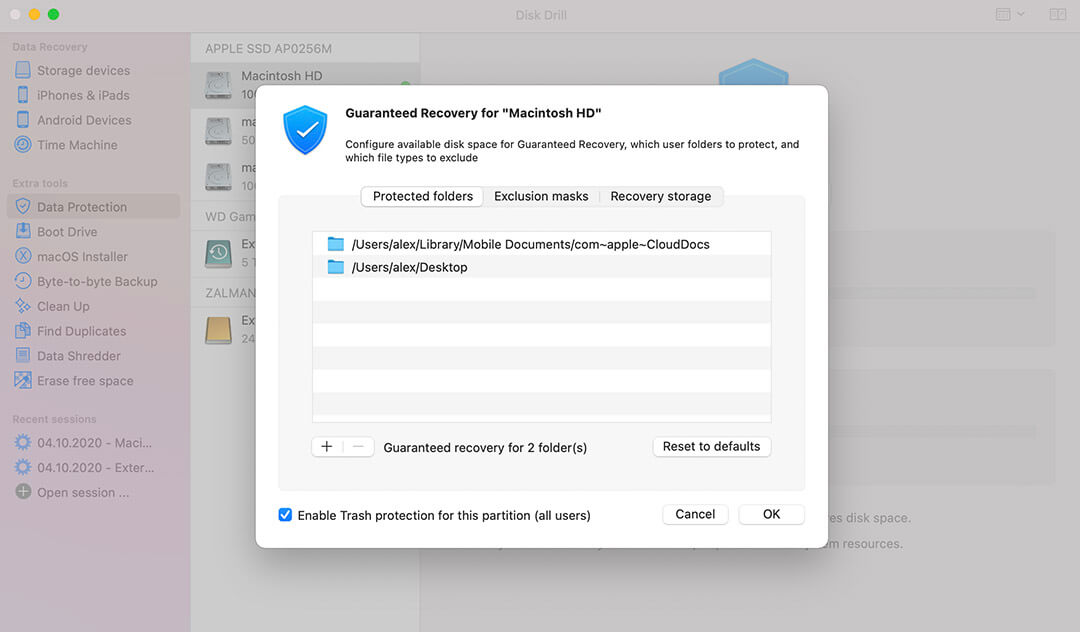Image resolution: width=1080 pixels, height=632 pixels.
Task: Add a protected folder with plus
Action: (326, 446)
